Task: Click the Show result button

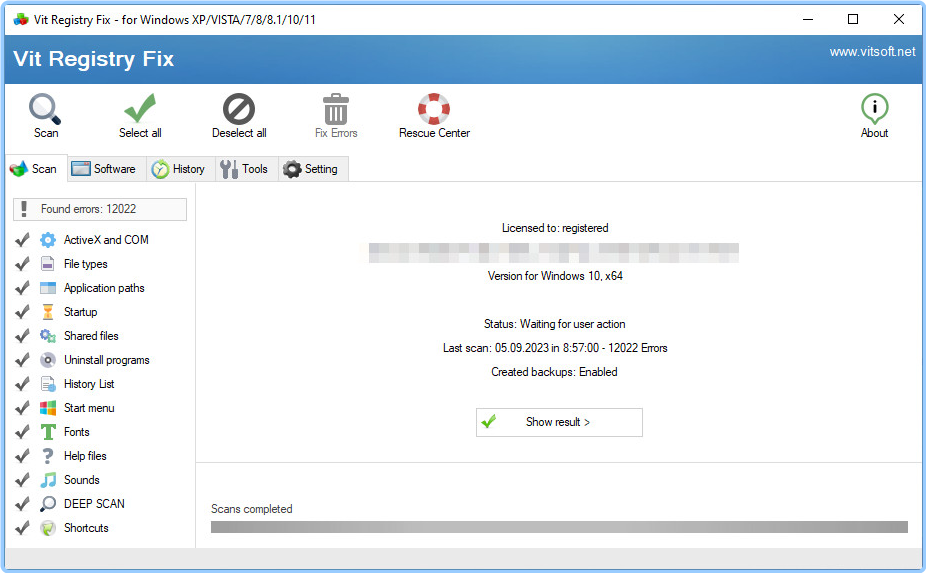Action: point(559,422)
